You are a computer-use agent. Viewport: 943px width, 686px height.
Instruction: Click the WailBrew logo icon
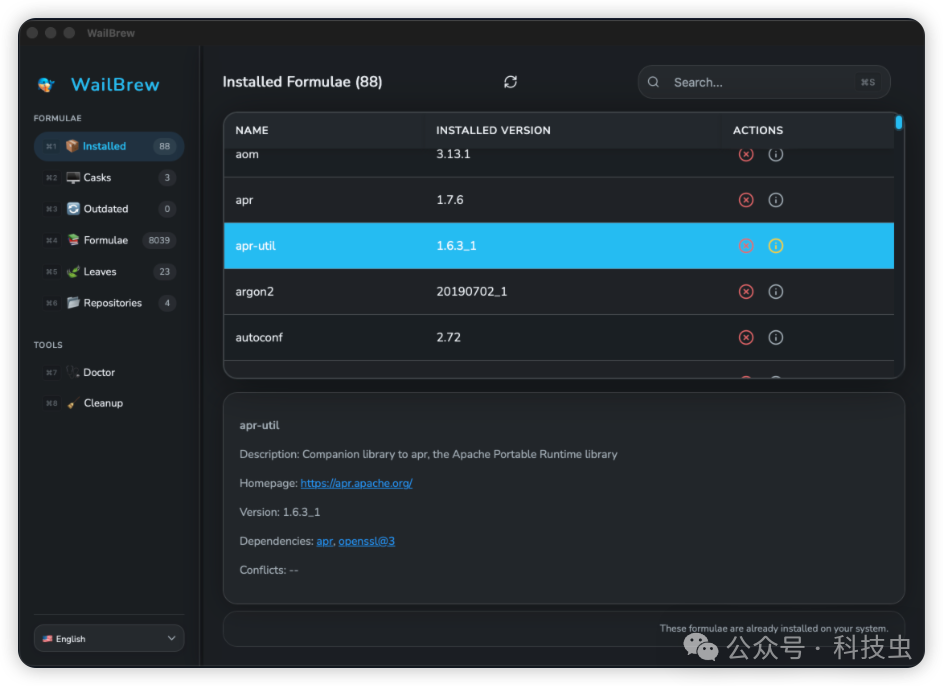[46, 85]
